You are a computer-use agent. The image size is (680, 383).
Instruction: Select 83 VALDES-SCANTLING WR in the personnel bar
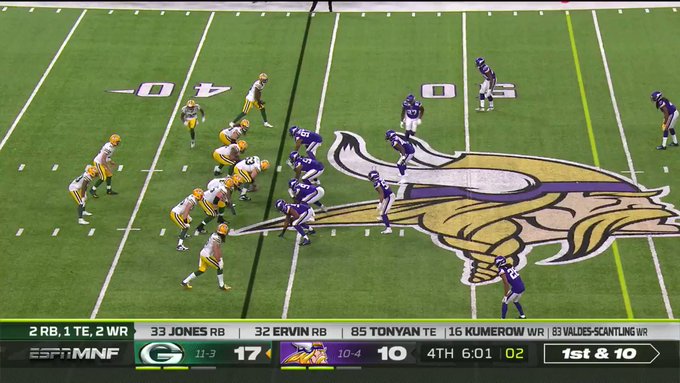tap(599, 332)
